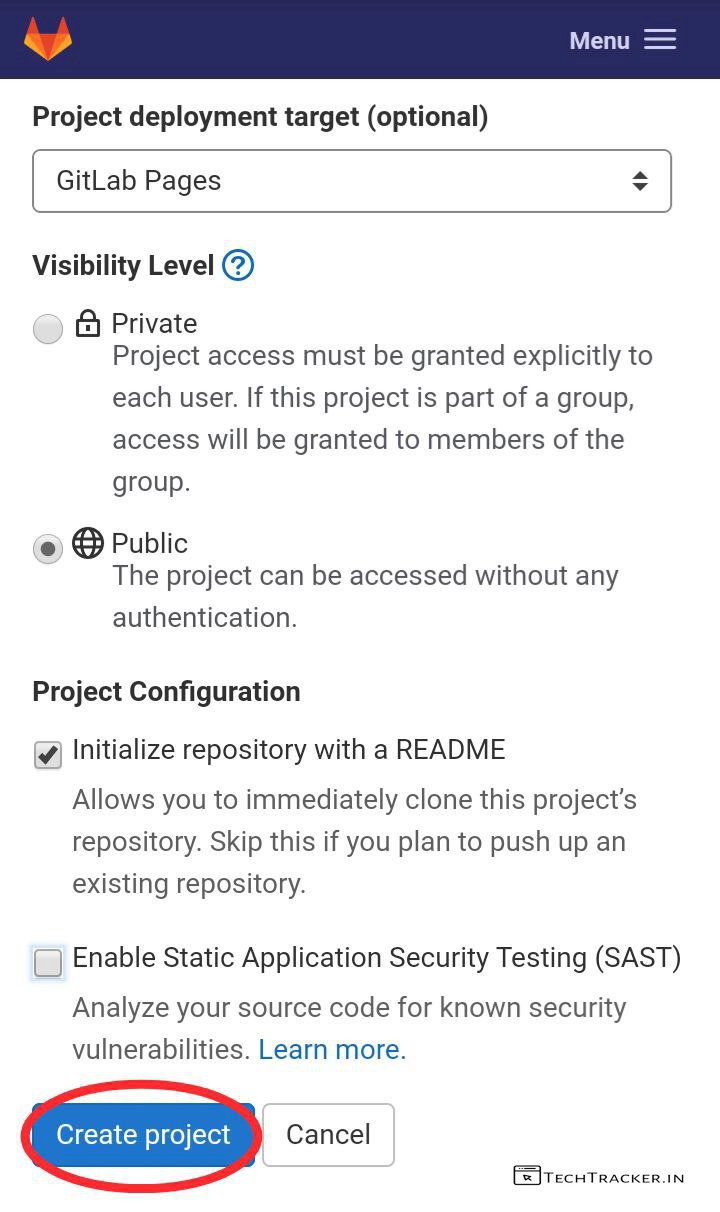The width and height of the screenshot is (720, 1212).
Task: Click the up-down arrows on GitLab Pages selector
Action: click(x=640, y=181)
